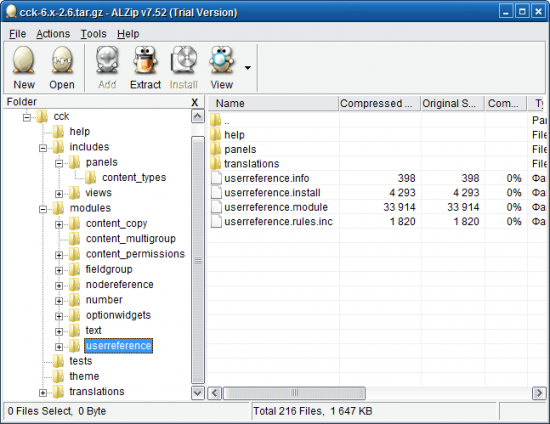This screenshot has width=550, height=424.
Task: Collapse the panels folder in tree
Action: [59, 163]
